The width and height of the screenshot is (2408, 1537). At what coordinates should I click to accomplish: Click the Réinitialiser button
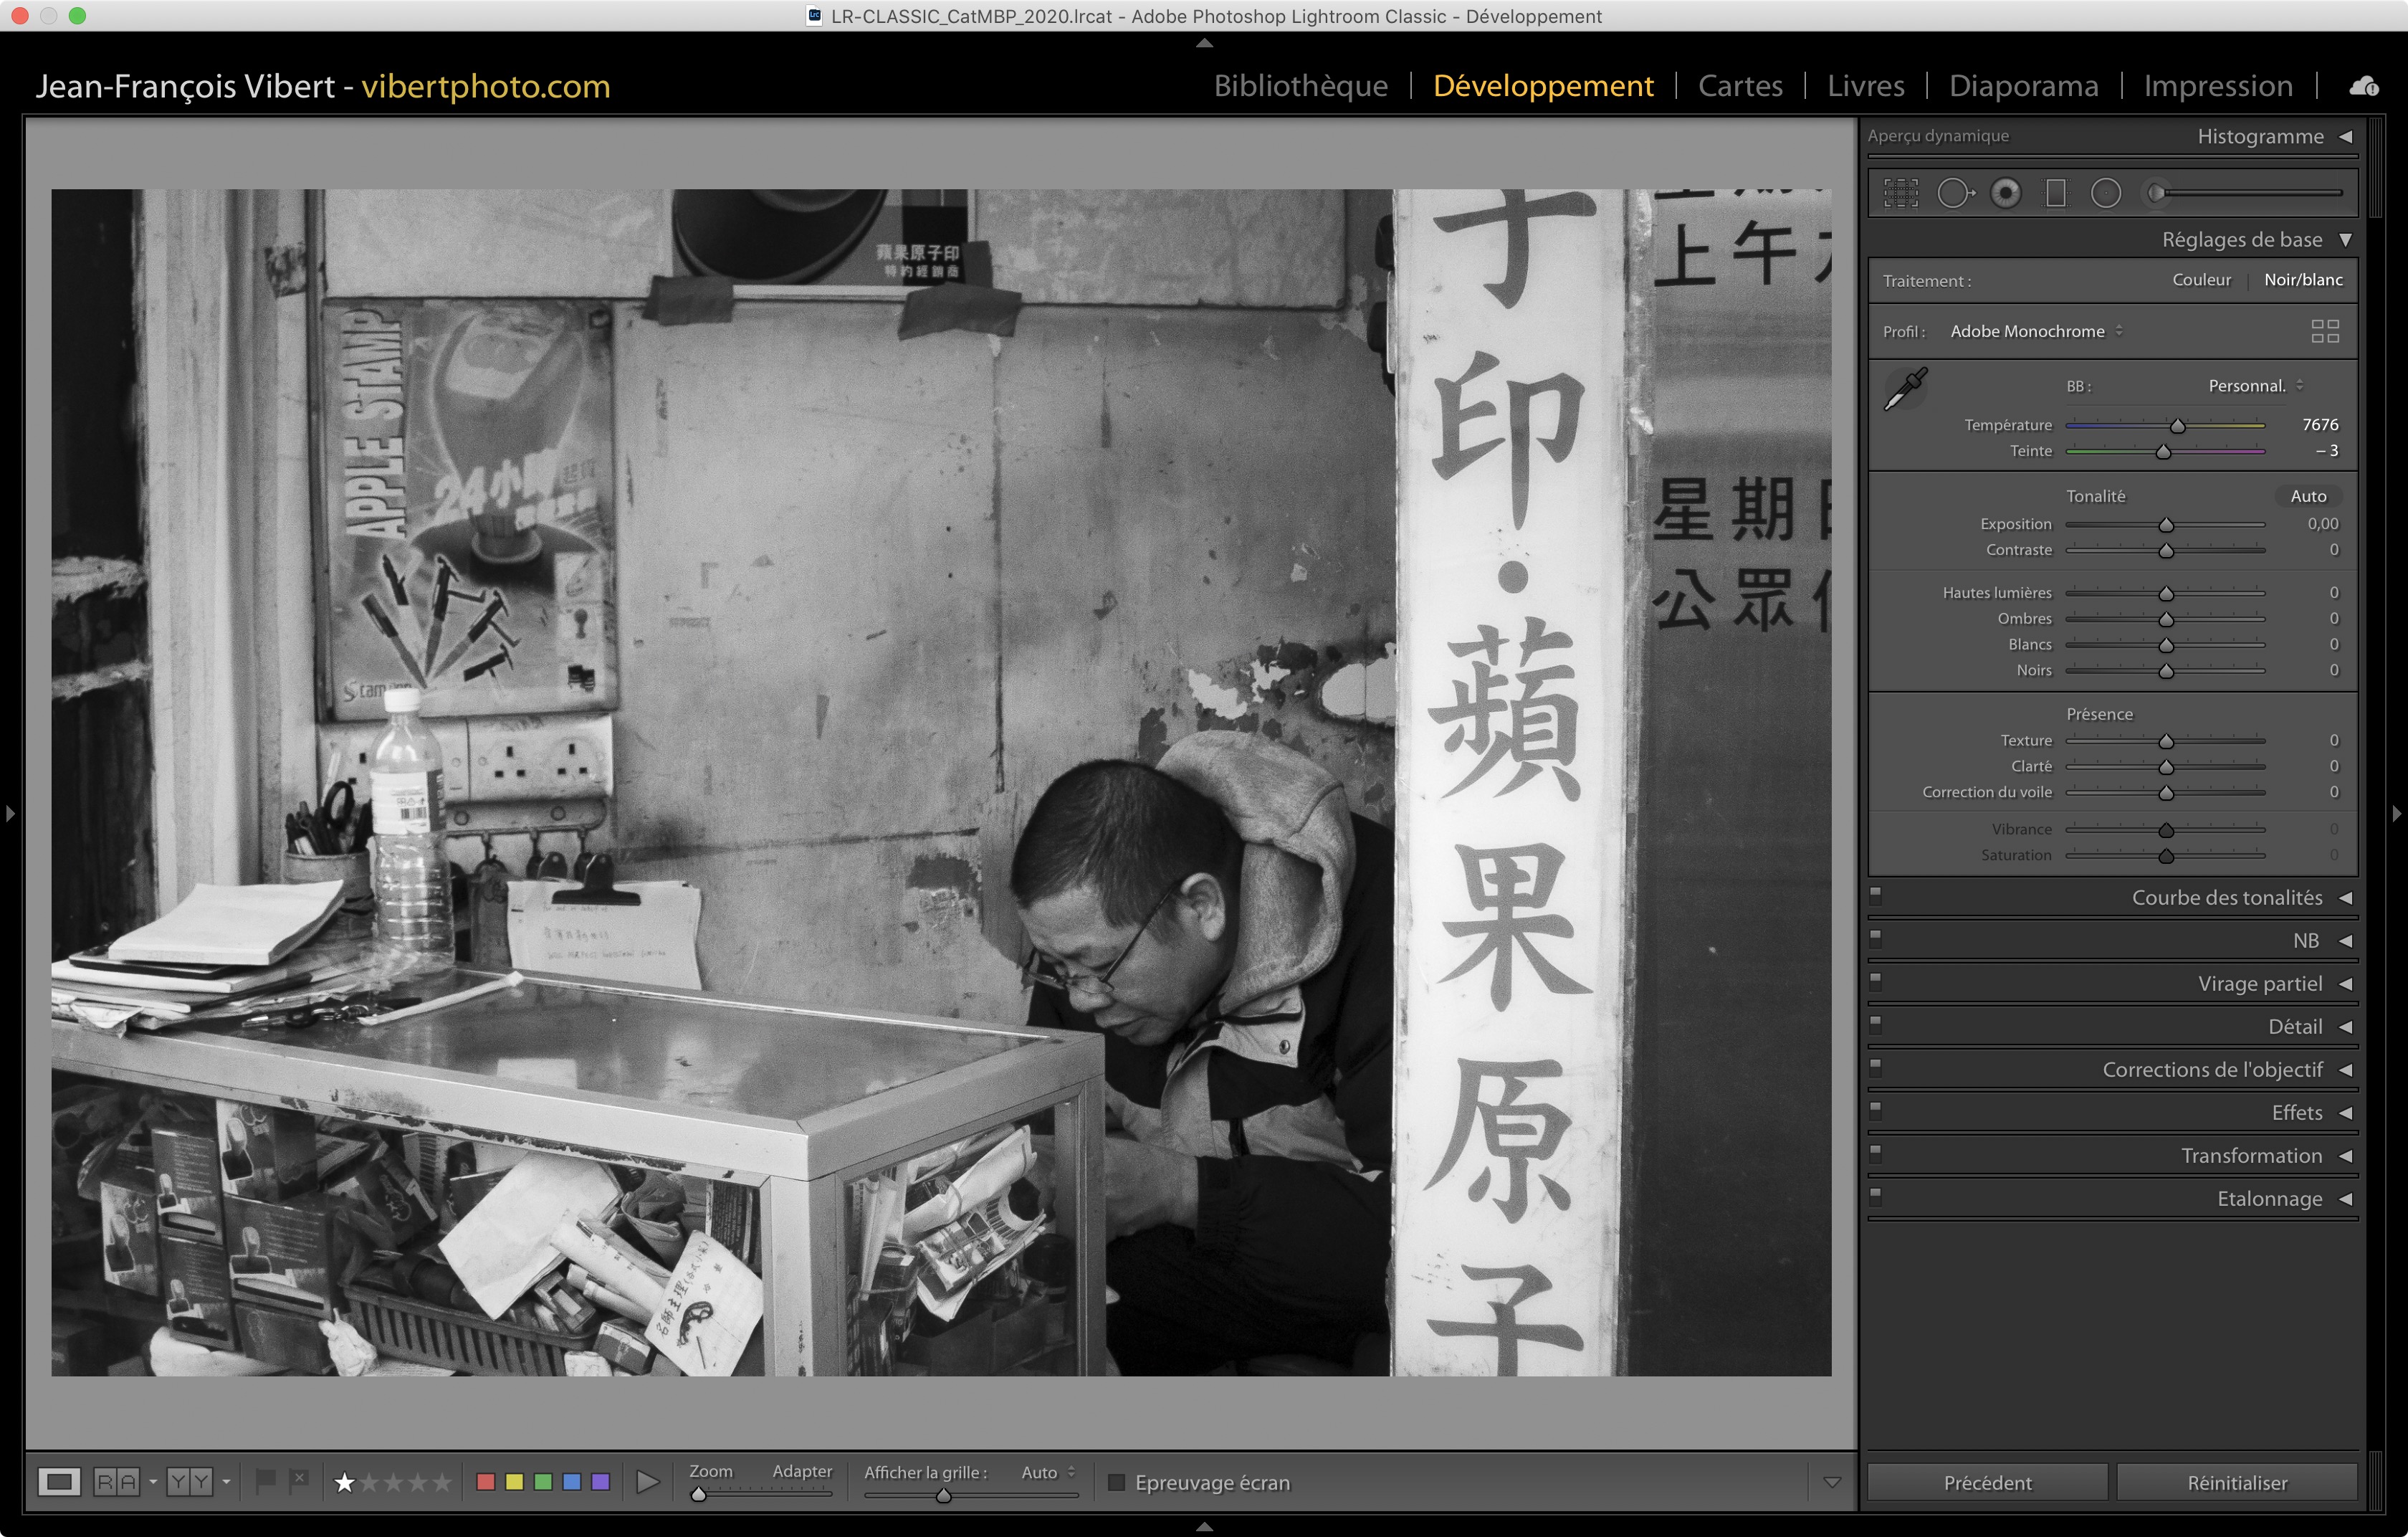[2237, 1482]
